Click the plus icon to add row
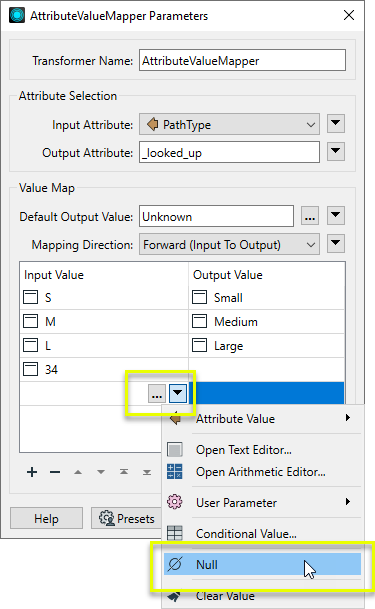The height and width of the screenshot is (609, 375). click(x=32, y=472)
